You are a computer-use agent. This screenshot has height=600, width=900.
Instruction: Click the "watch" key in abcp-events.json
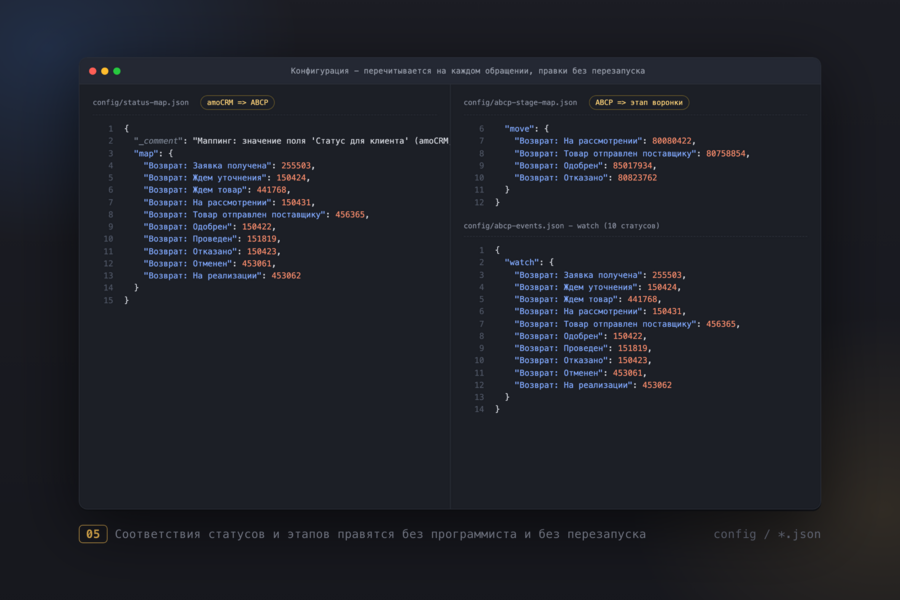pos(523,262)
